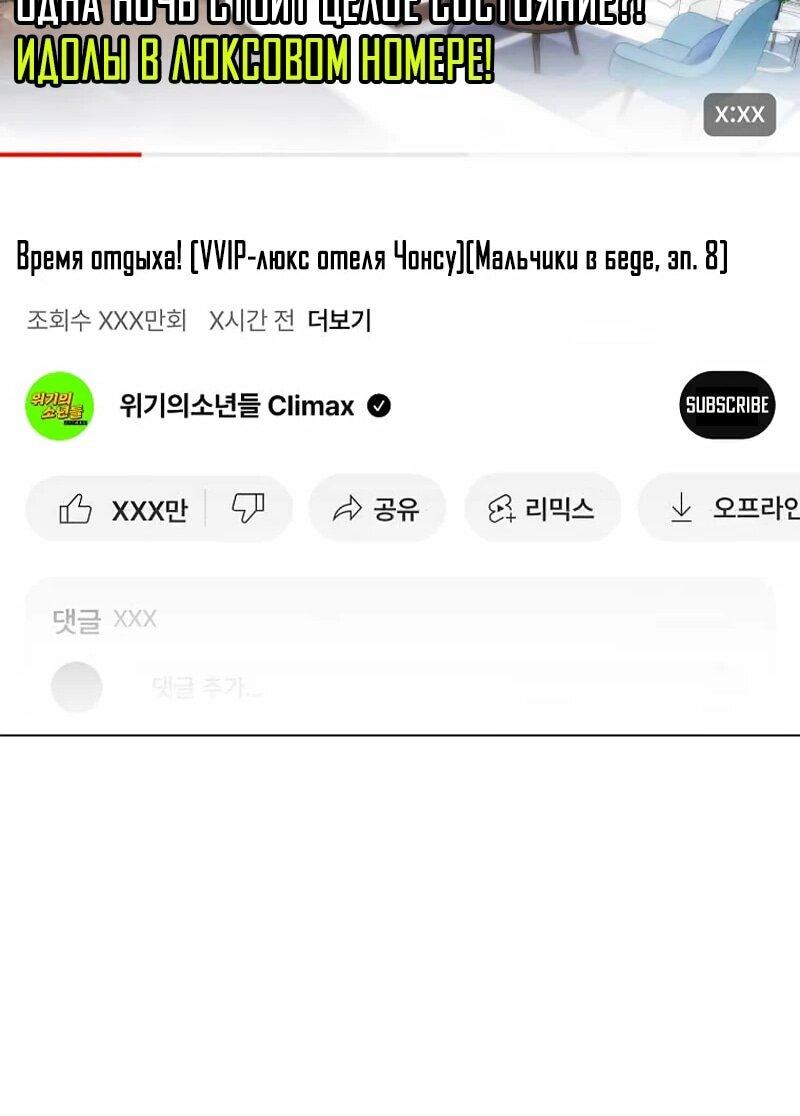Expand the 댓글 XXX comments section
This screenshot has height=1116, width=800.
click(105, 619)
